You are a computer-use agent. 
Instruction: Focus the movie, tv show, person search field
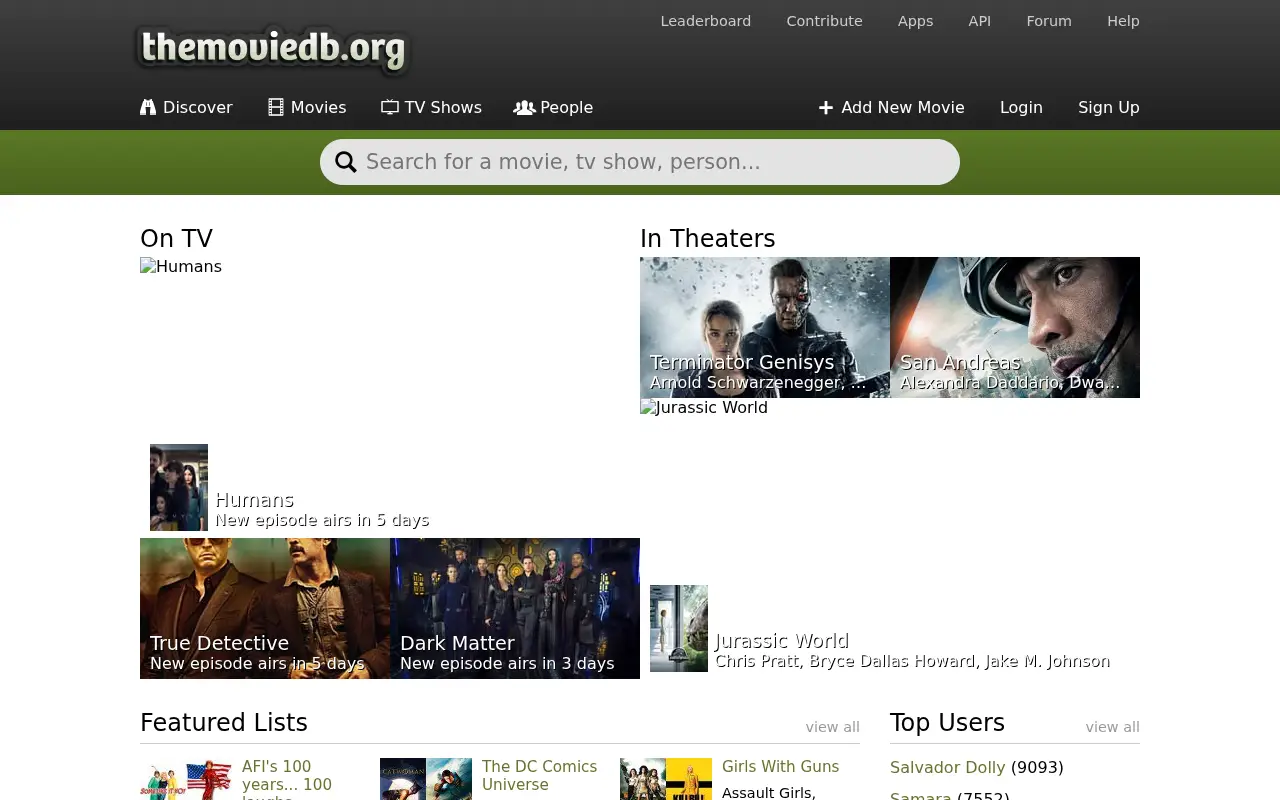pos(640,162)
